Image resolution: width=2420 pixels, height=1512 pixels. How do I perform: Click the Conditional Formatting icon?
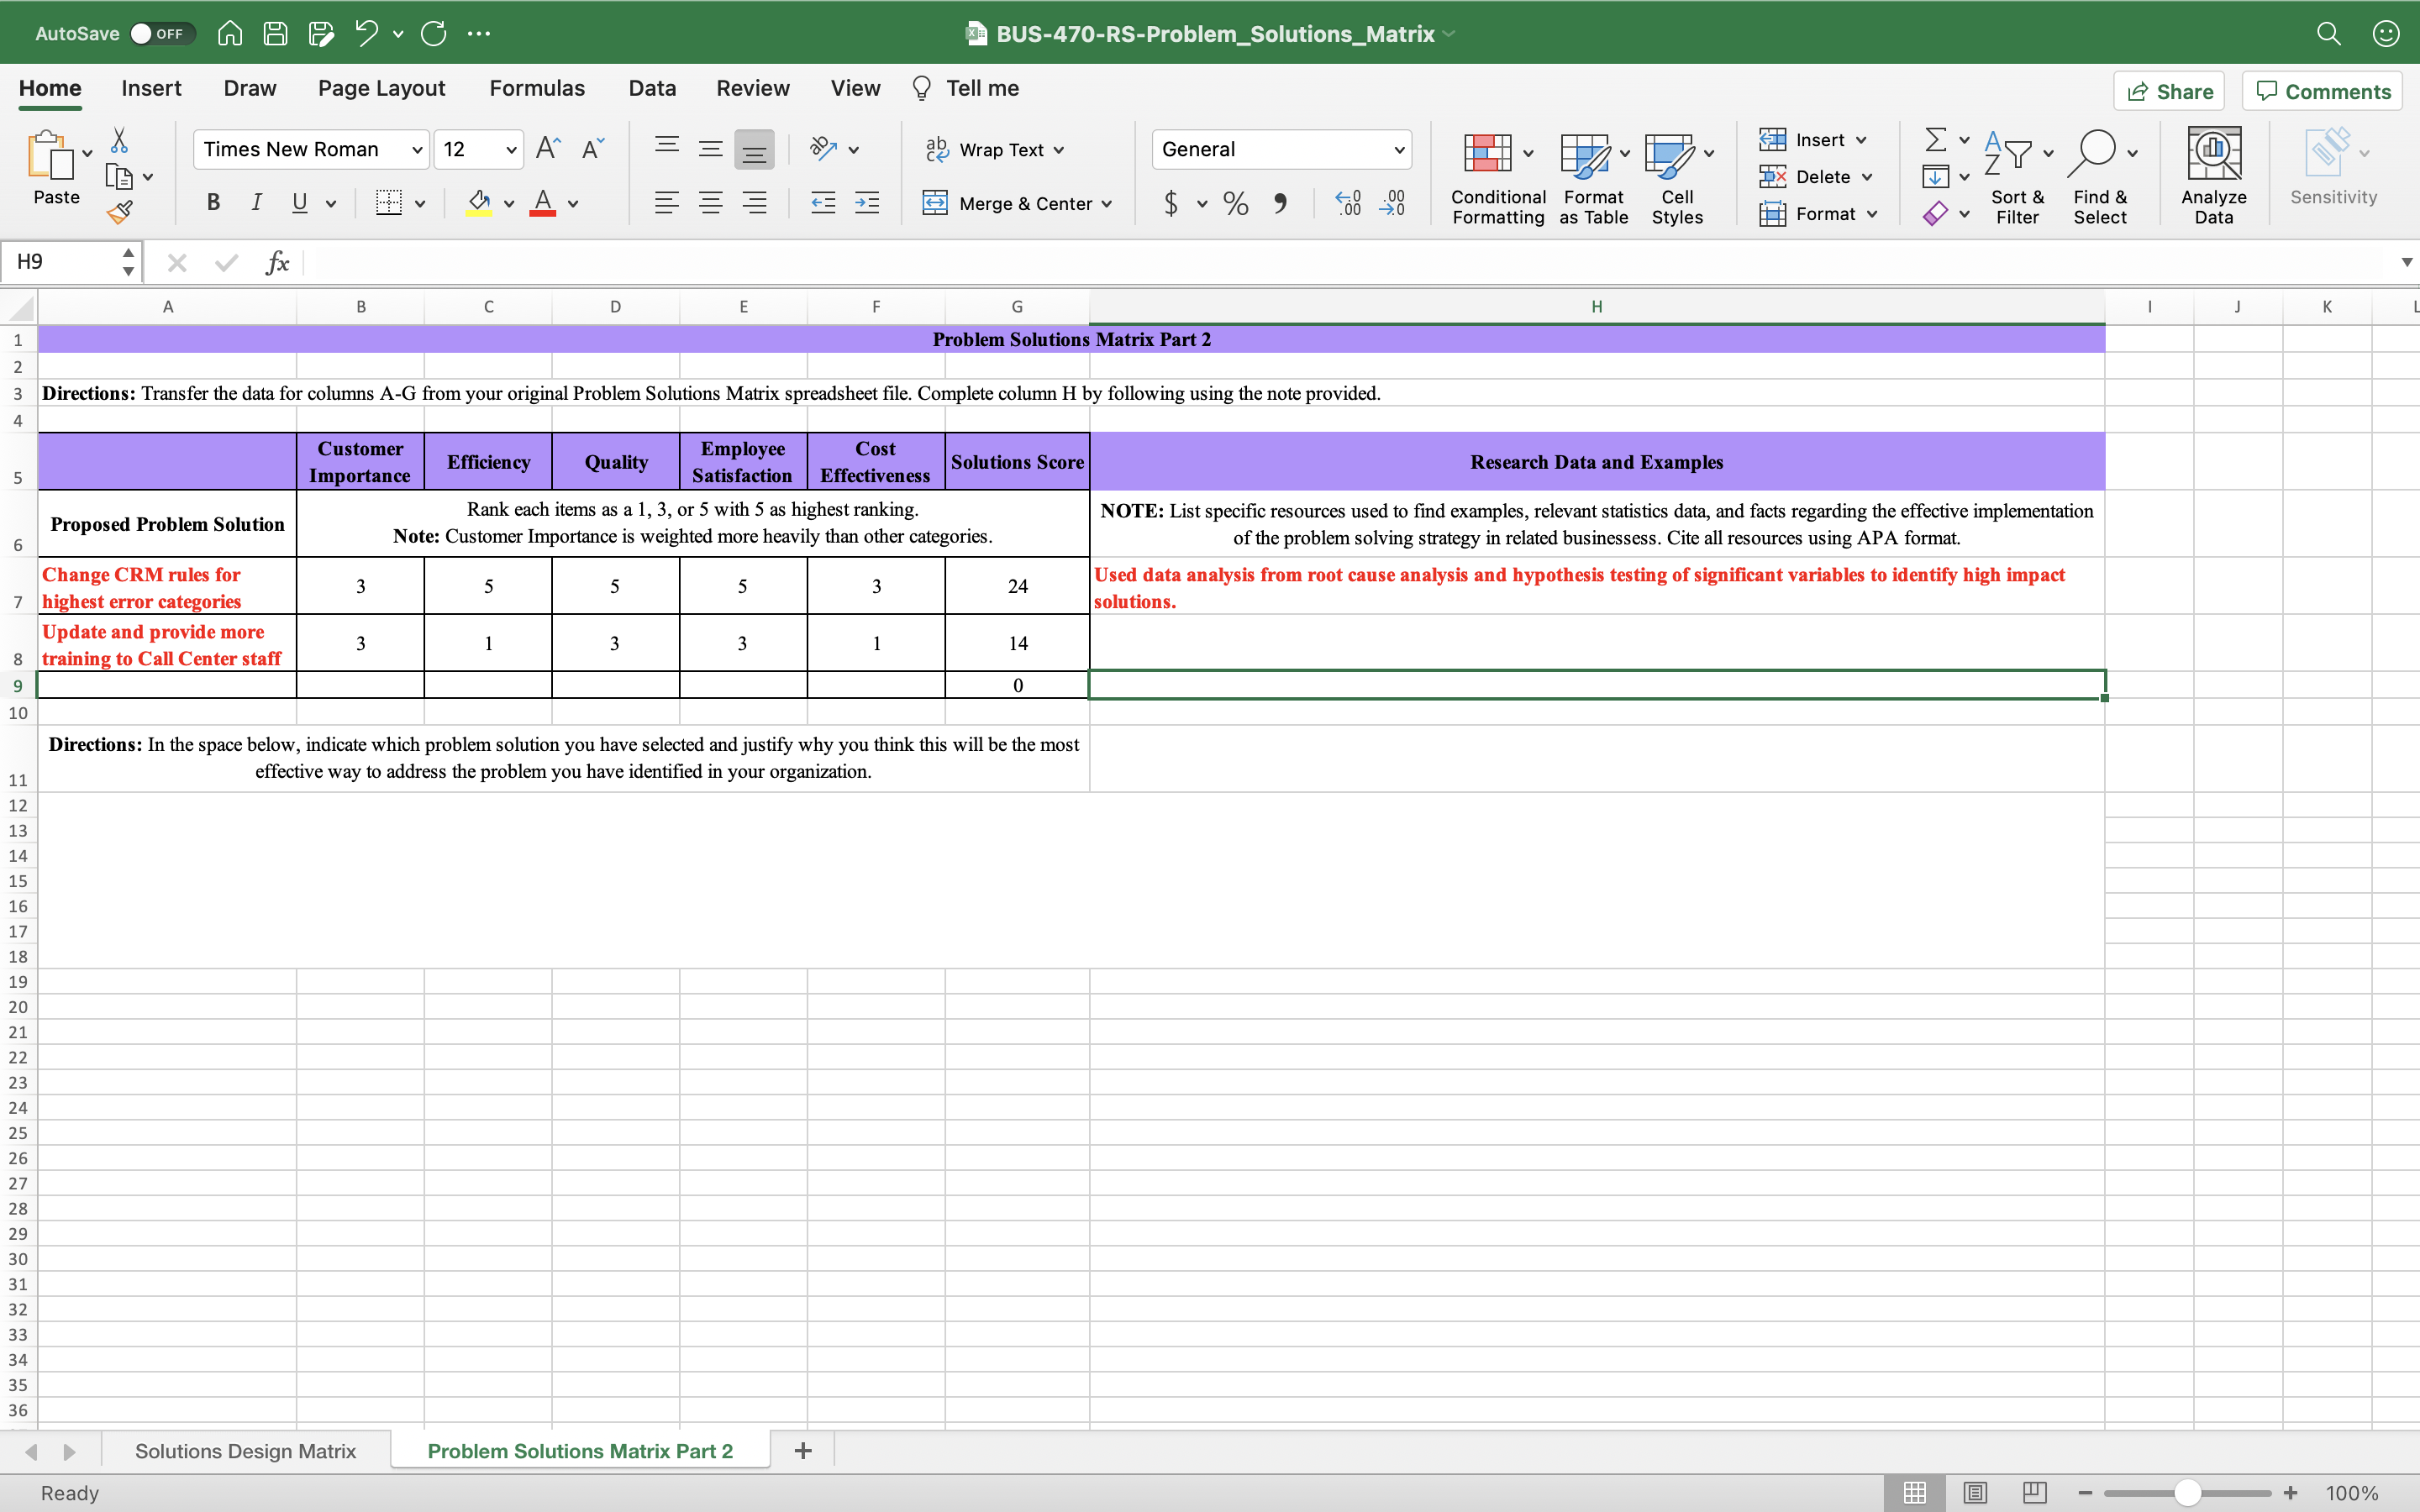(x=1487, y=153)
